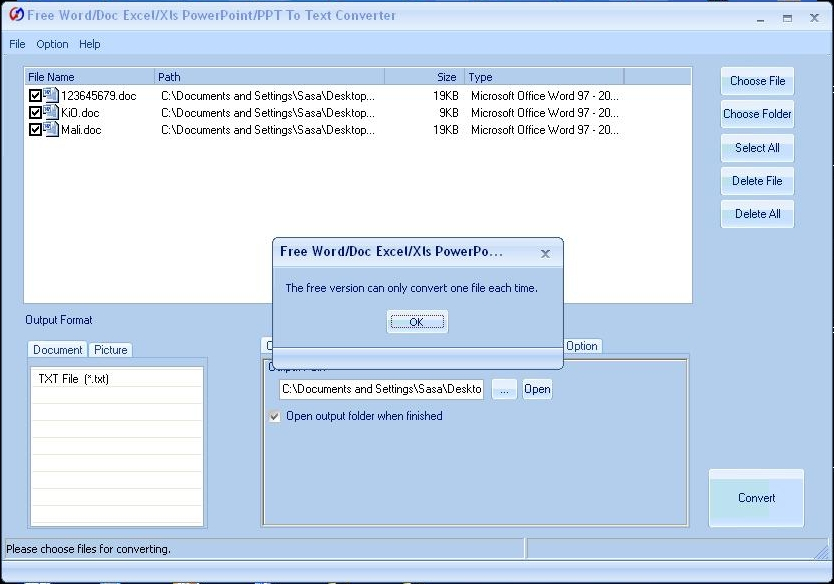The width and height of the screenshot is (834, 584).
Task: Sort by the File Name column header
Action: 89,77
